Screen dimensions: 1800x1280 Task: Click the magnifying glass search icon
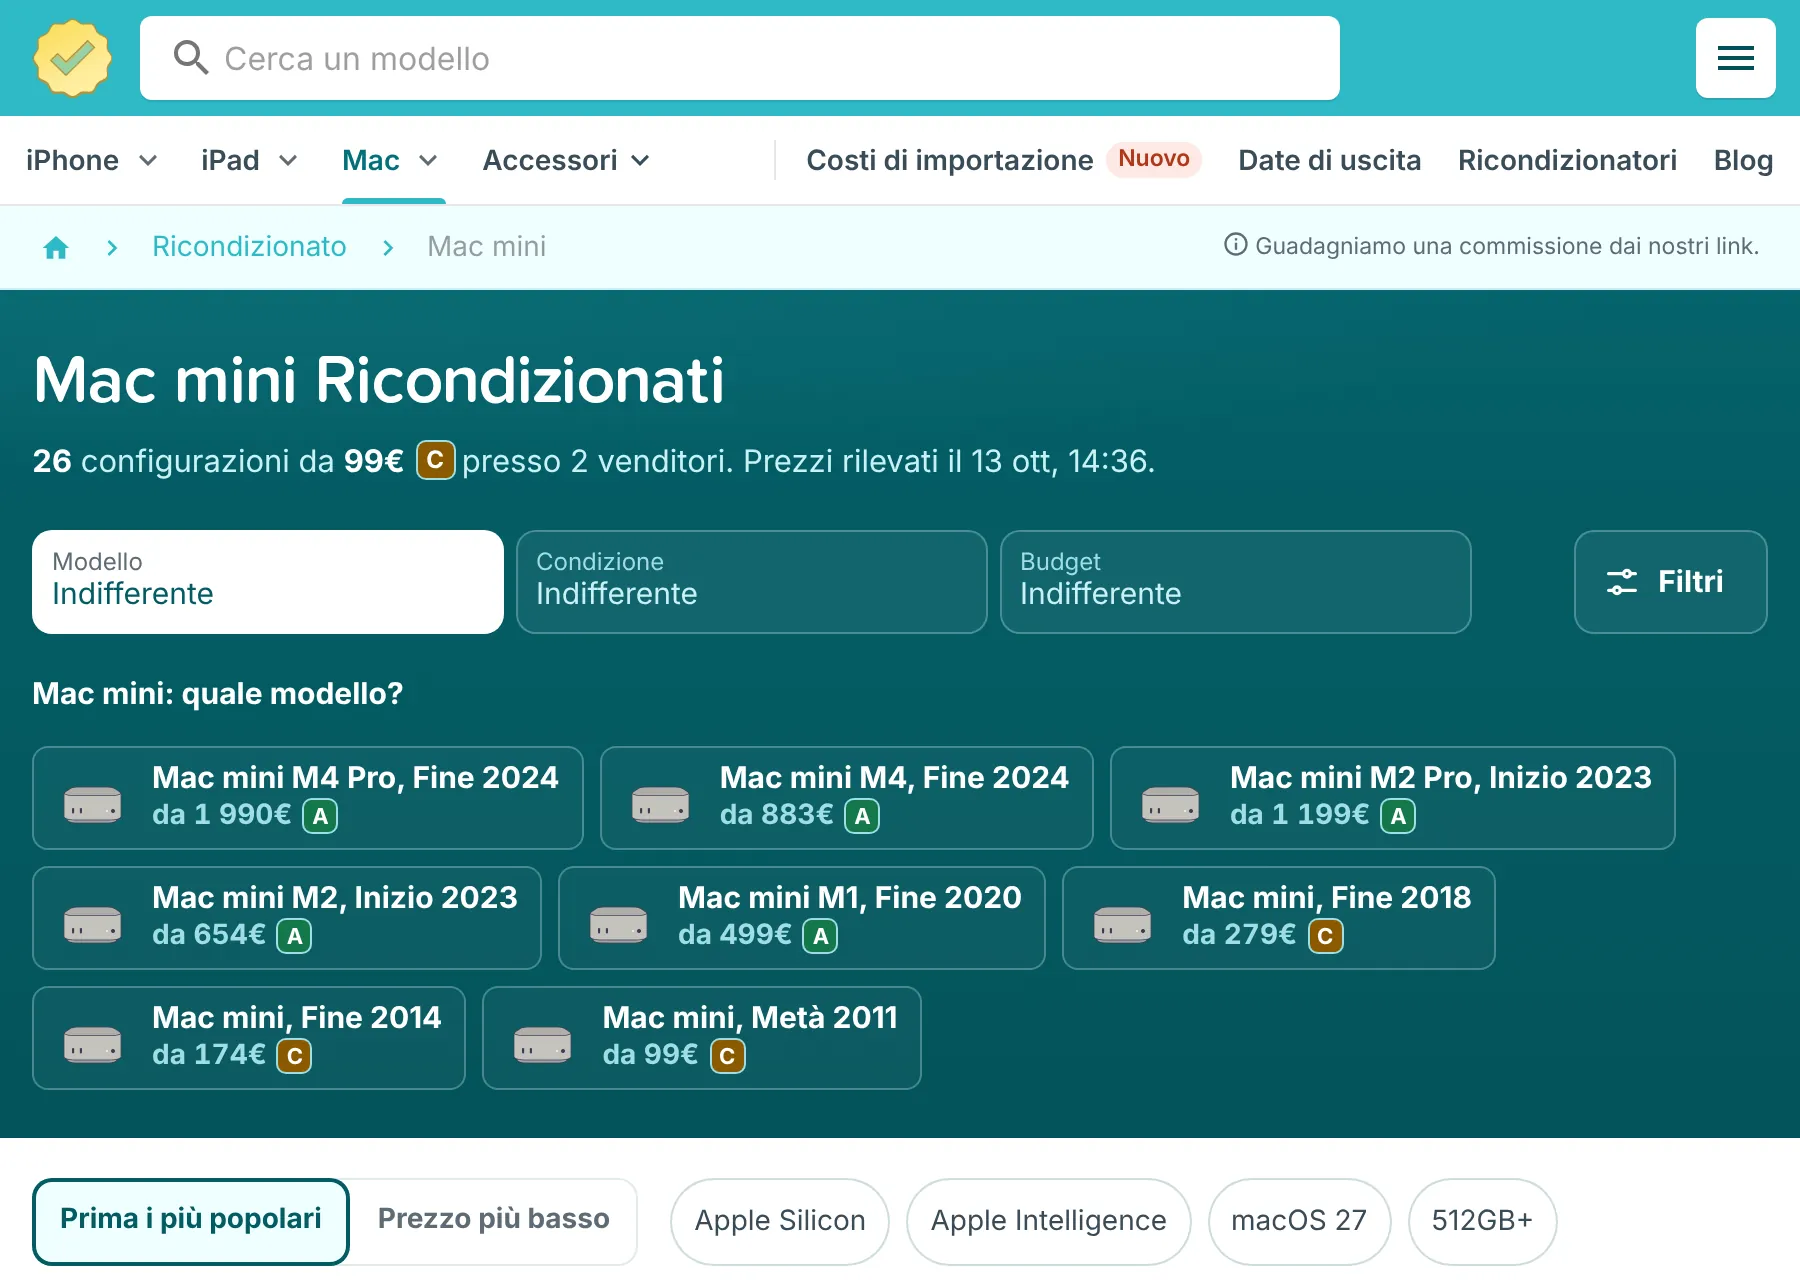click(190, 58)
